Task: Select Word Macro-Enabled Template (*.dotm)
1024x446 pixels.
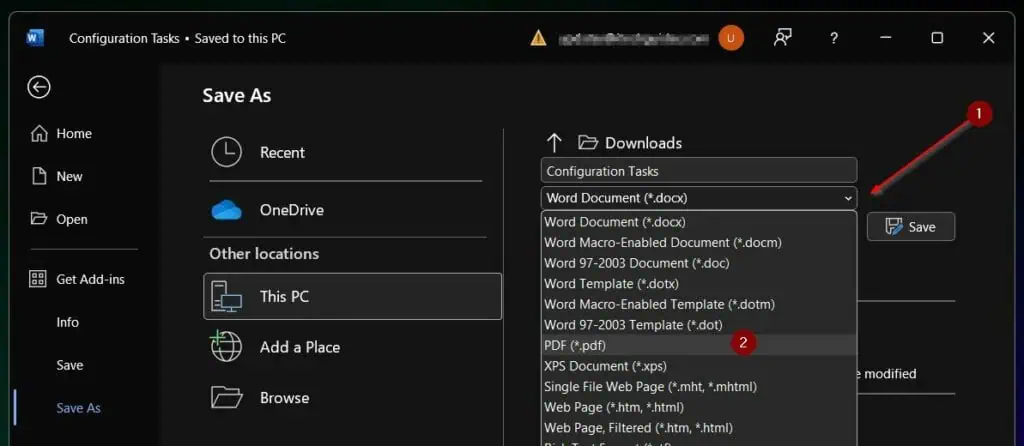Action: tap(699, 304)
